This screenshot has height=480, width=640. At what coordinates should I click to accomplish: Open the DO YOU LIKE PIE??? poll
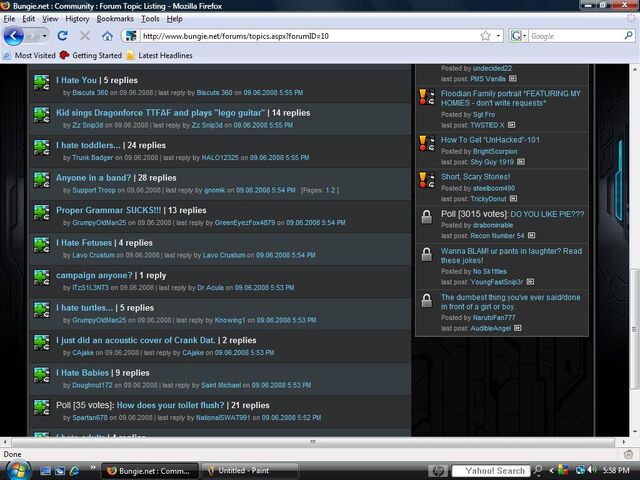(x=547, y=214)
